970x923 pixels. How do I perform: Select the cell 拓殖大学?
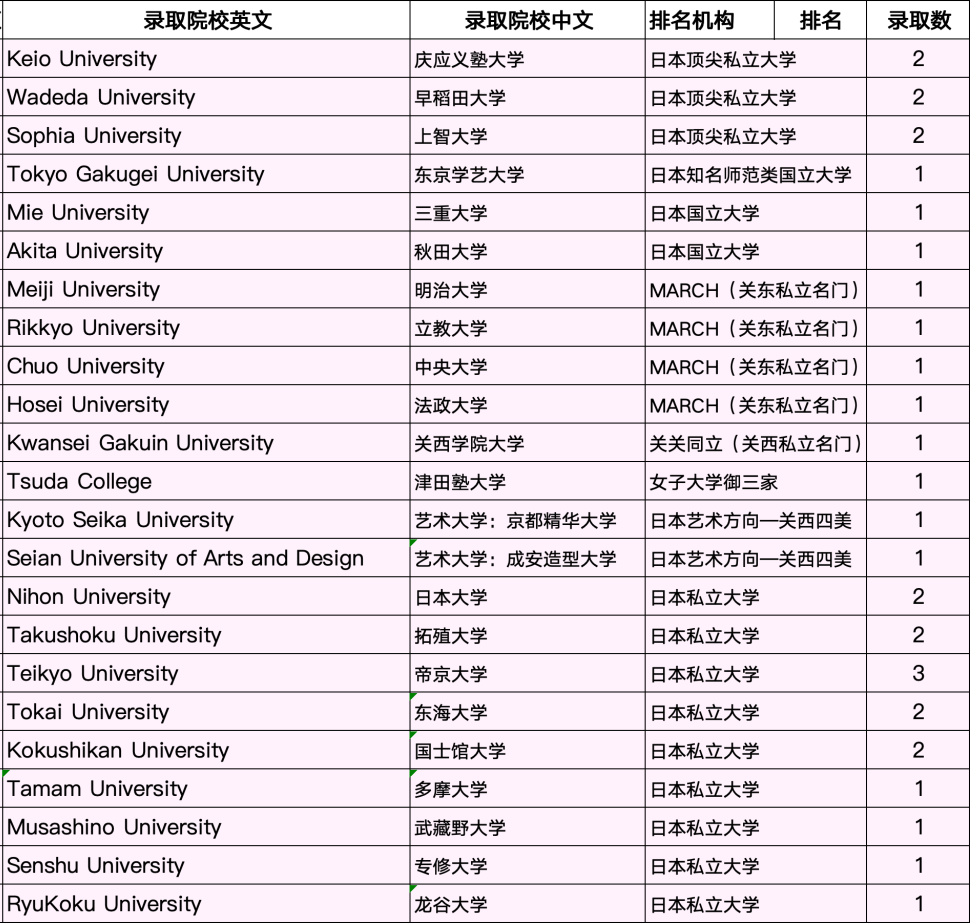coord(528,635)
